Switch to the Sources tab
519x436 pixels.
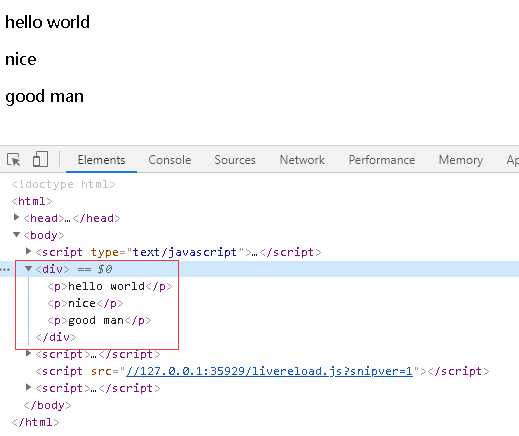[235, 160]
